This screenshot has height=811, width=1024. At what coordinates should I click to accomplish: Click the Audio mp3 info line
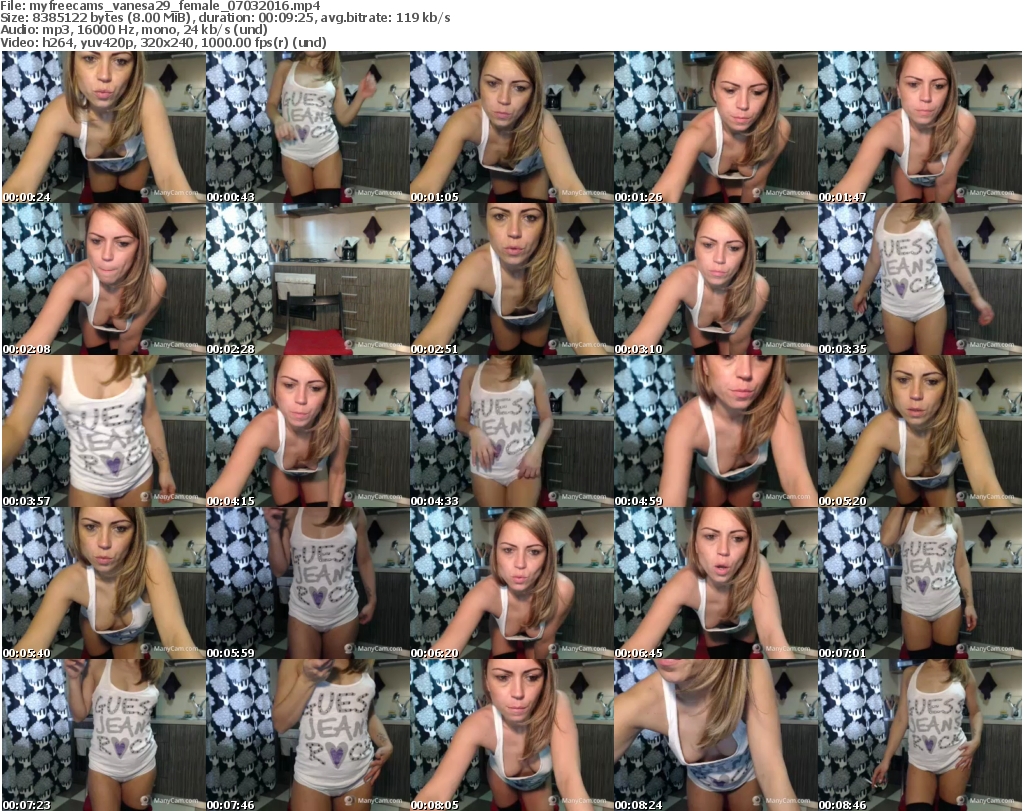tap(134, 30)
